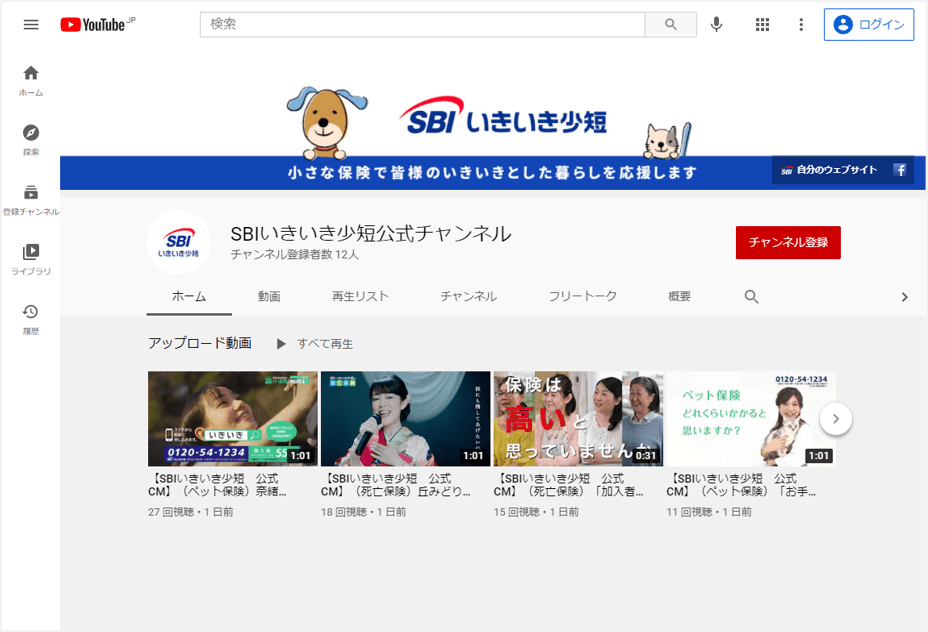Click title of video with 27 回視聴
This screenshot has height=632, width=928.
point(218,485)
